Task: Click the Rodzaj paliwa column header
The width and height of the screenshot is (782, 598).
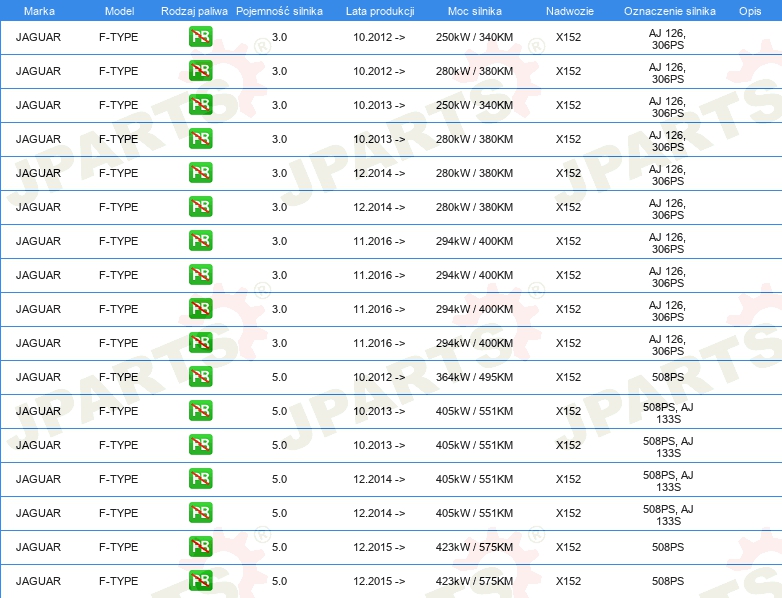Action: pos(194,11)
